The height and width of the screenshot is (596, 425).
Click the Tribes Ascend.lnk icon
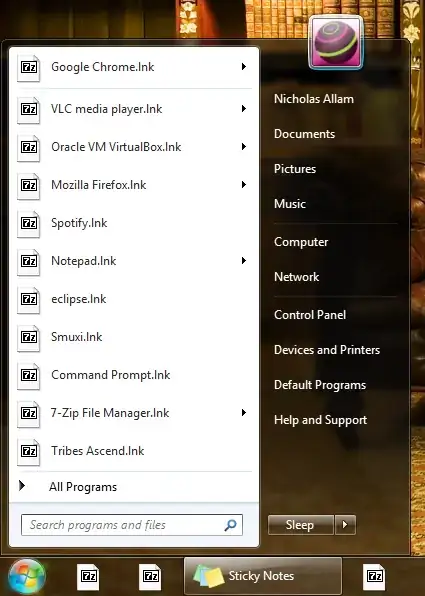click(x=29, y=452)
